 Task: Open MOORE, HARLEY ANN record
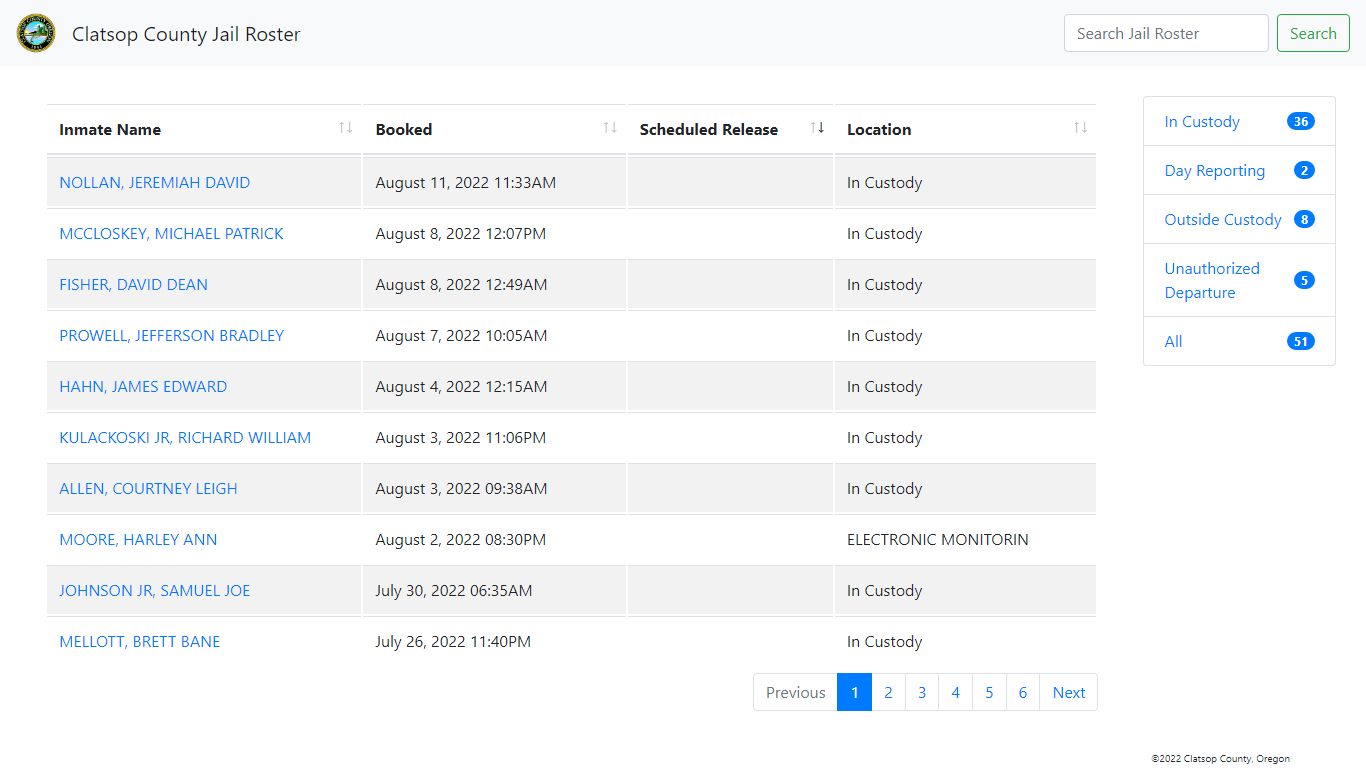pyautogui.click(x=138, y=540)
